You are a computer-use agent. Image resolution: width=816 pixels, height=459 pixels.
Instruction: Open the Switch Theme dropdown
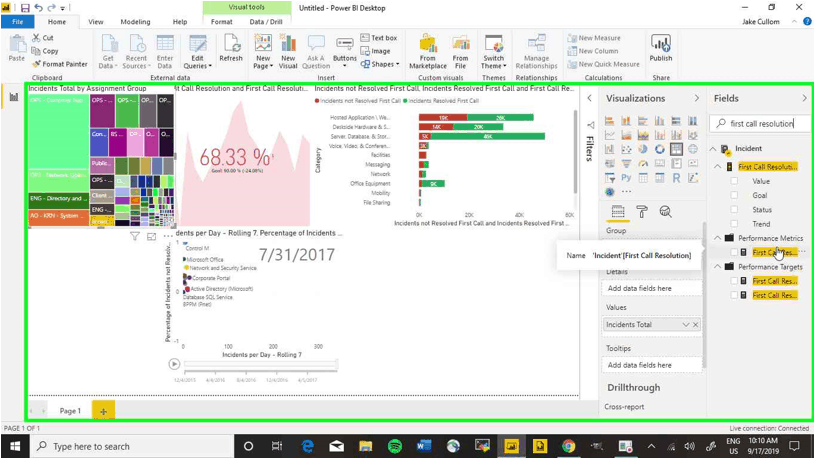pyautogui.click(x=493, y=52)
